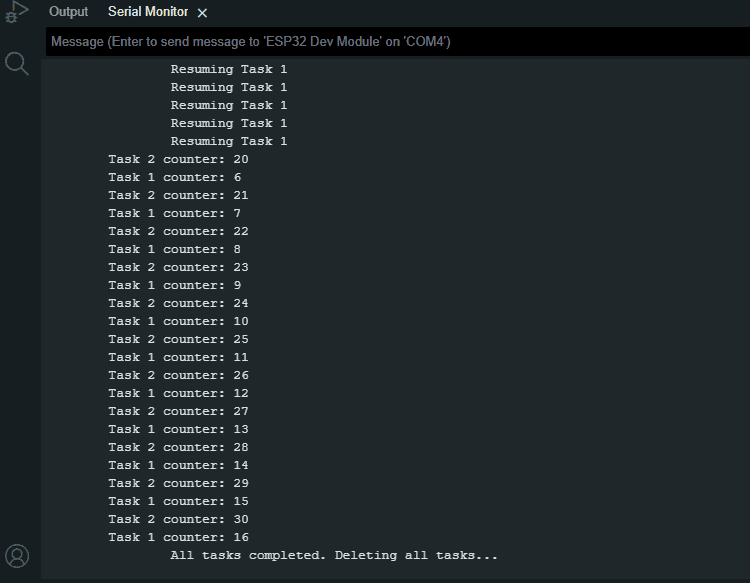This screenshot has height=583, width=750.
Task: Select the 'Task 2 counter: 25' line
Action: pyautogui.click(x=178, y=340)
